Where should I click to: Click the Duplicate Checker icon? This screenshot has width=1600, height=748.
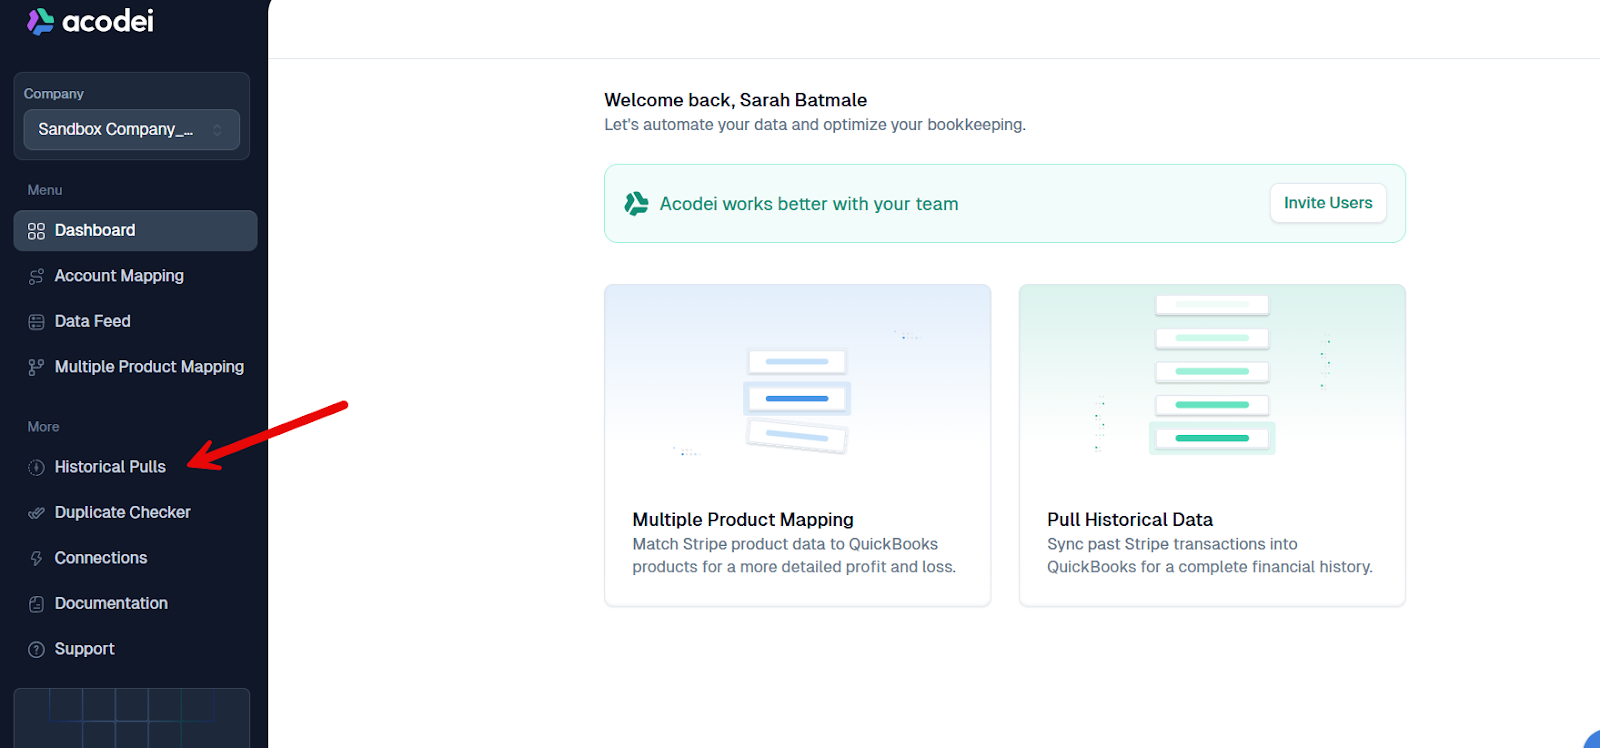pyautogui.click(x=36, y=513)
